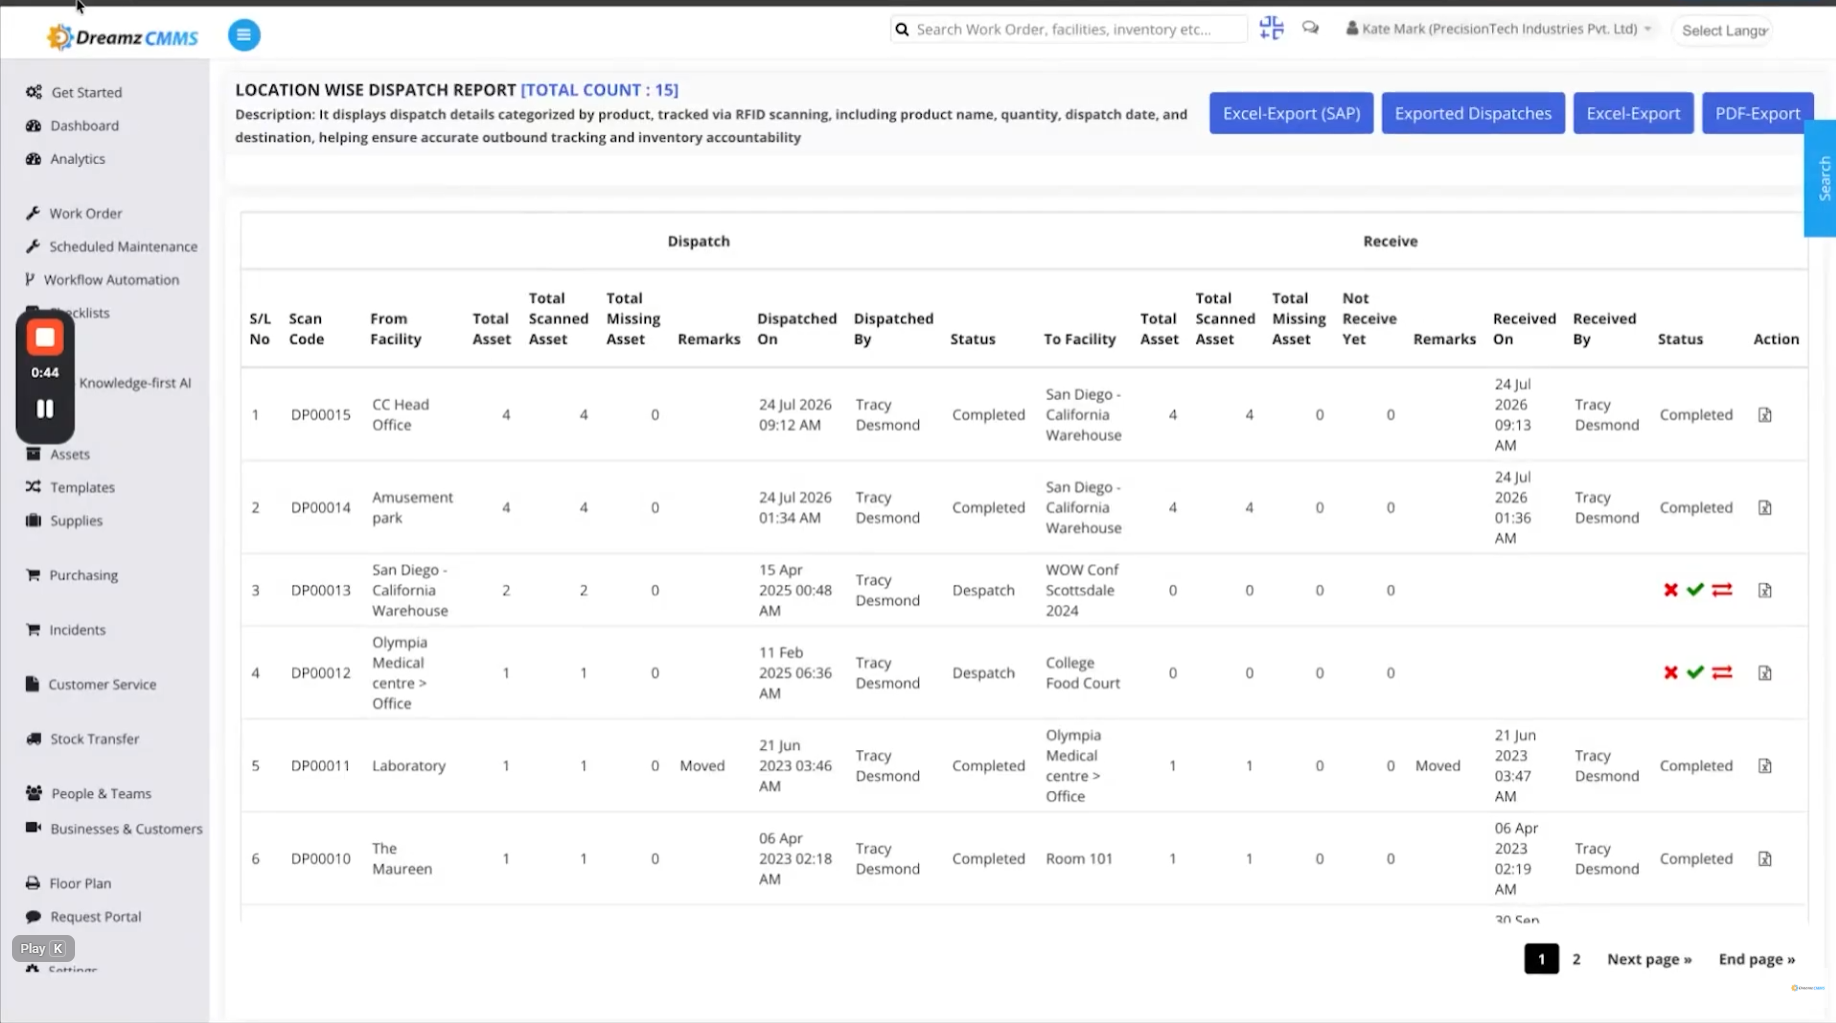Screen dimensions: 1836x1023
Task: Stop the screen recording
Action: point(45,338)
